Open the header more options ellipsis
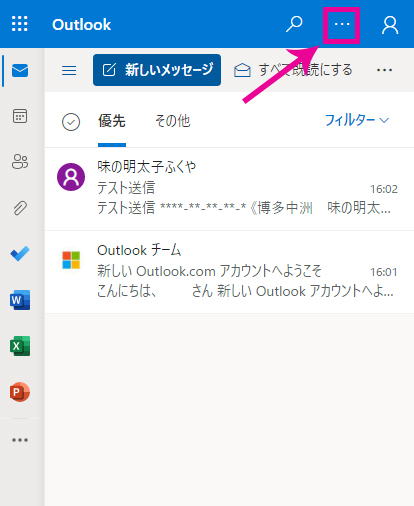The width and height of the screenshot is (414, 506). point(342,24)
